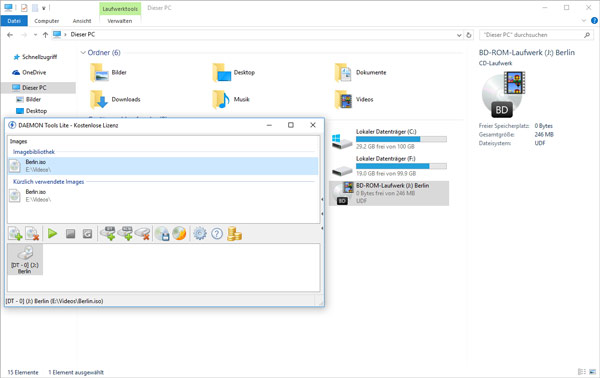Open Schnellzugriff in navigation pane
The image size is (600, 378).
35,57
